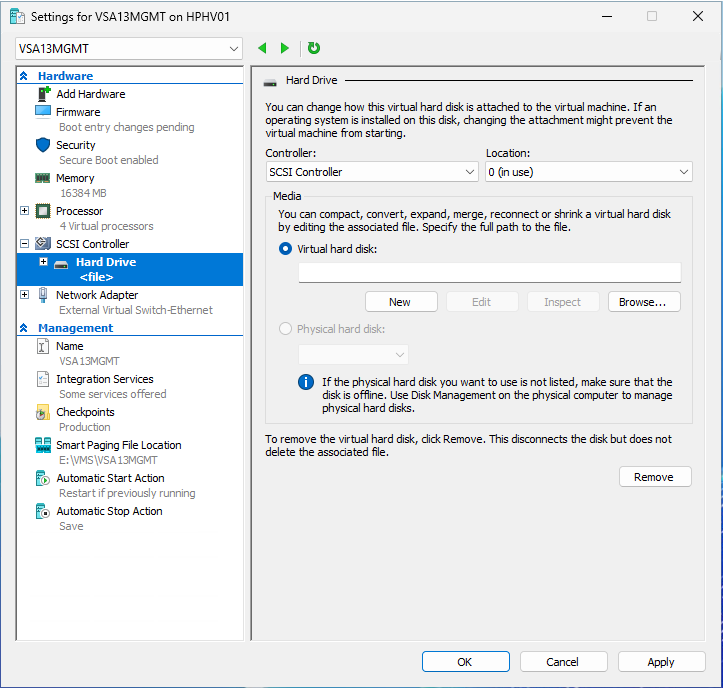Open the Security shield settings
The image size is (723, 688).
[x=43, y=145]
